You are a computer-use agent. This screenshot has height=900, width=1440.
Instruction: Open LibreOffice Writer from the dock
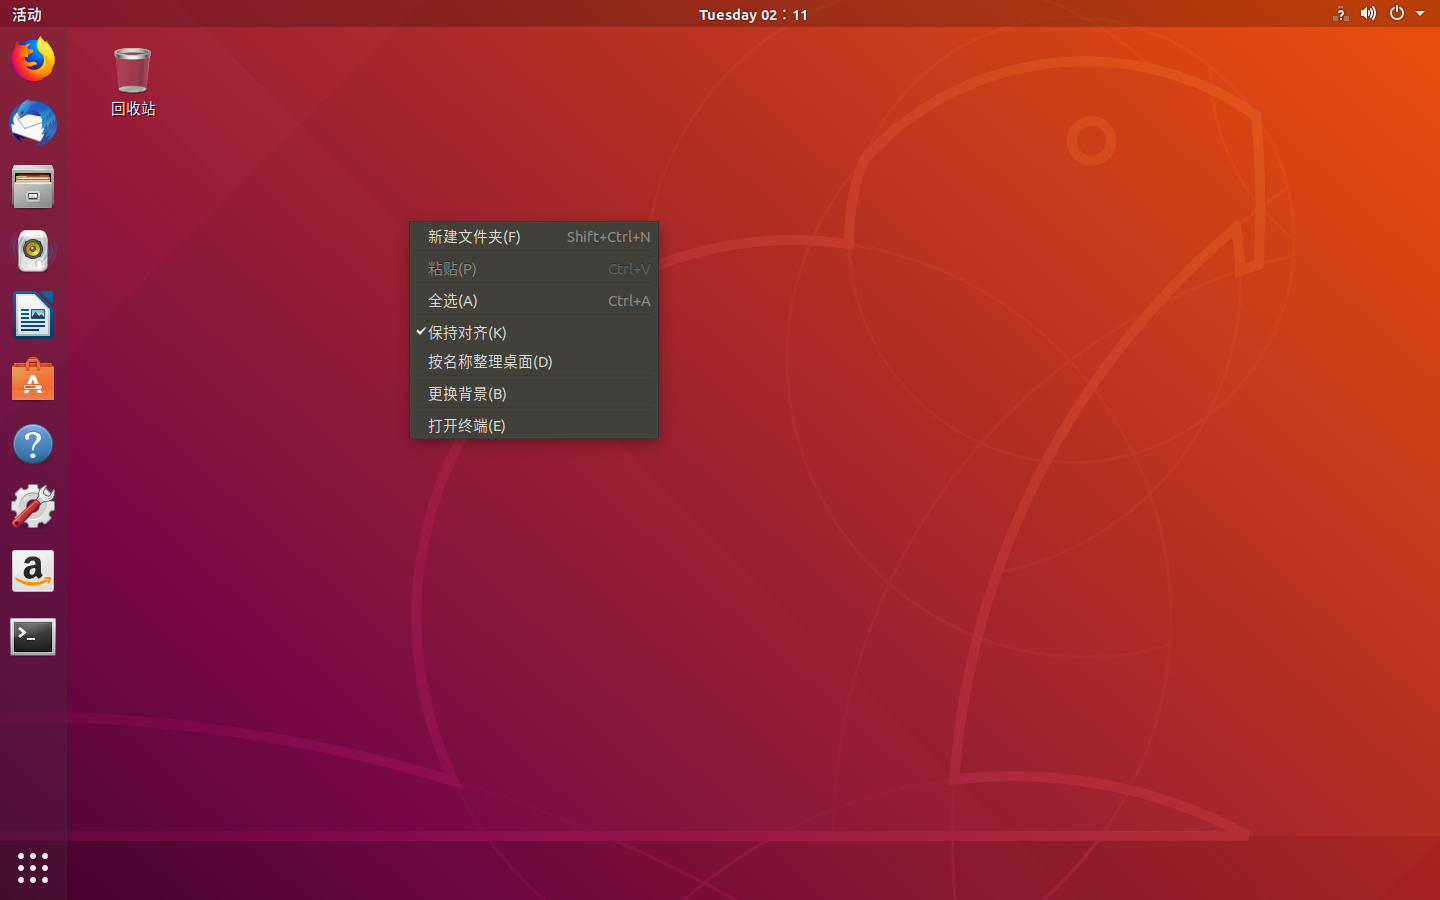pyautogui.click(x=33, y=315)
